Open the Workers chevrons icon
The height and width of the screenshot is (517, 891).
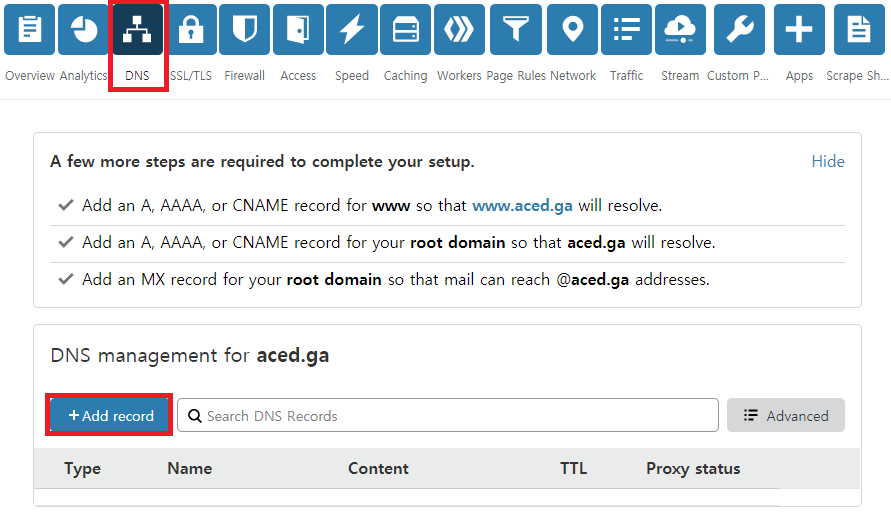click(x=459, y=30)
